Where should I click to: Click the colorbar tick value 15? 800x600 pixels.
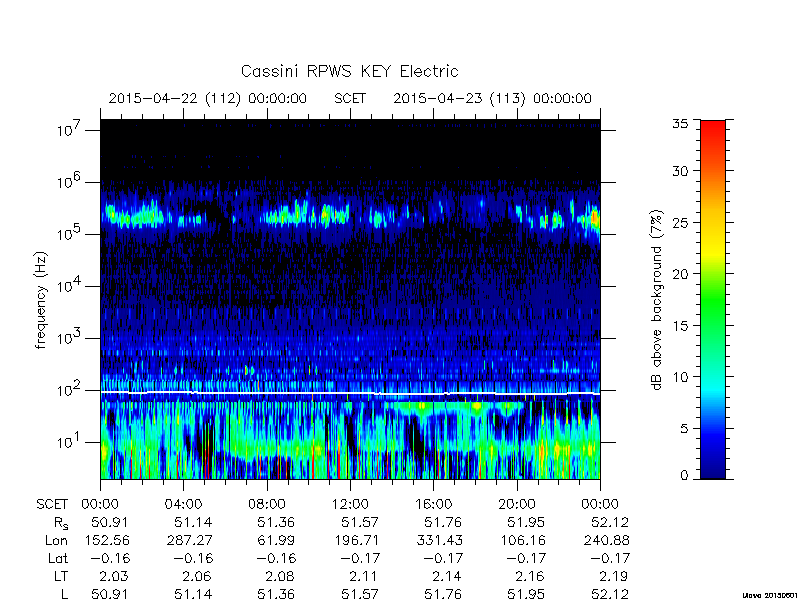click(x=680, y=326)
